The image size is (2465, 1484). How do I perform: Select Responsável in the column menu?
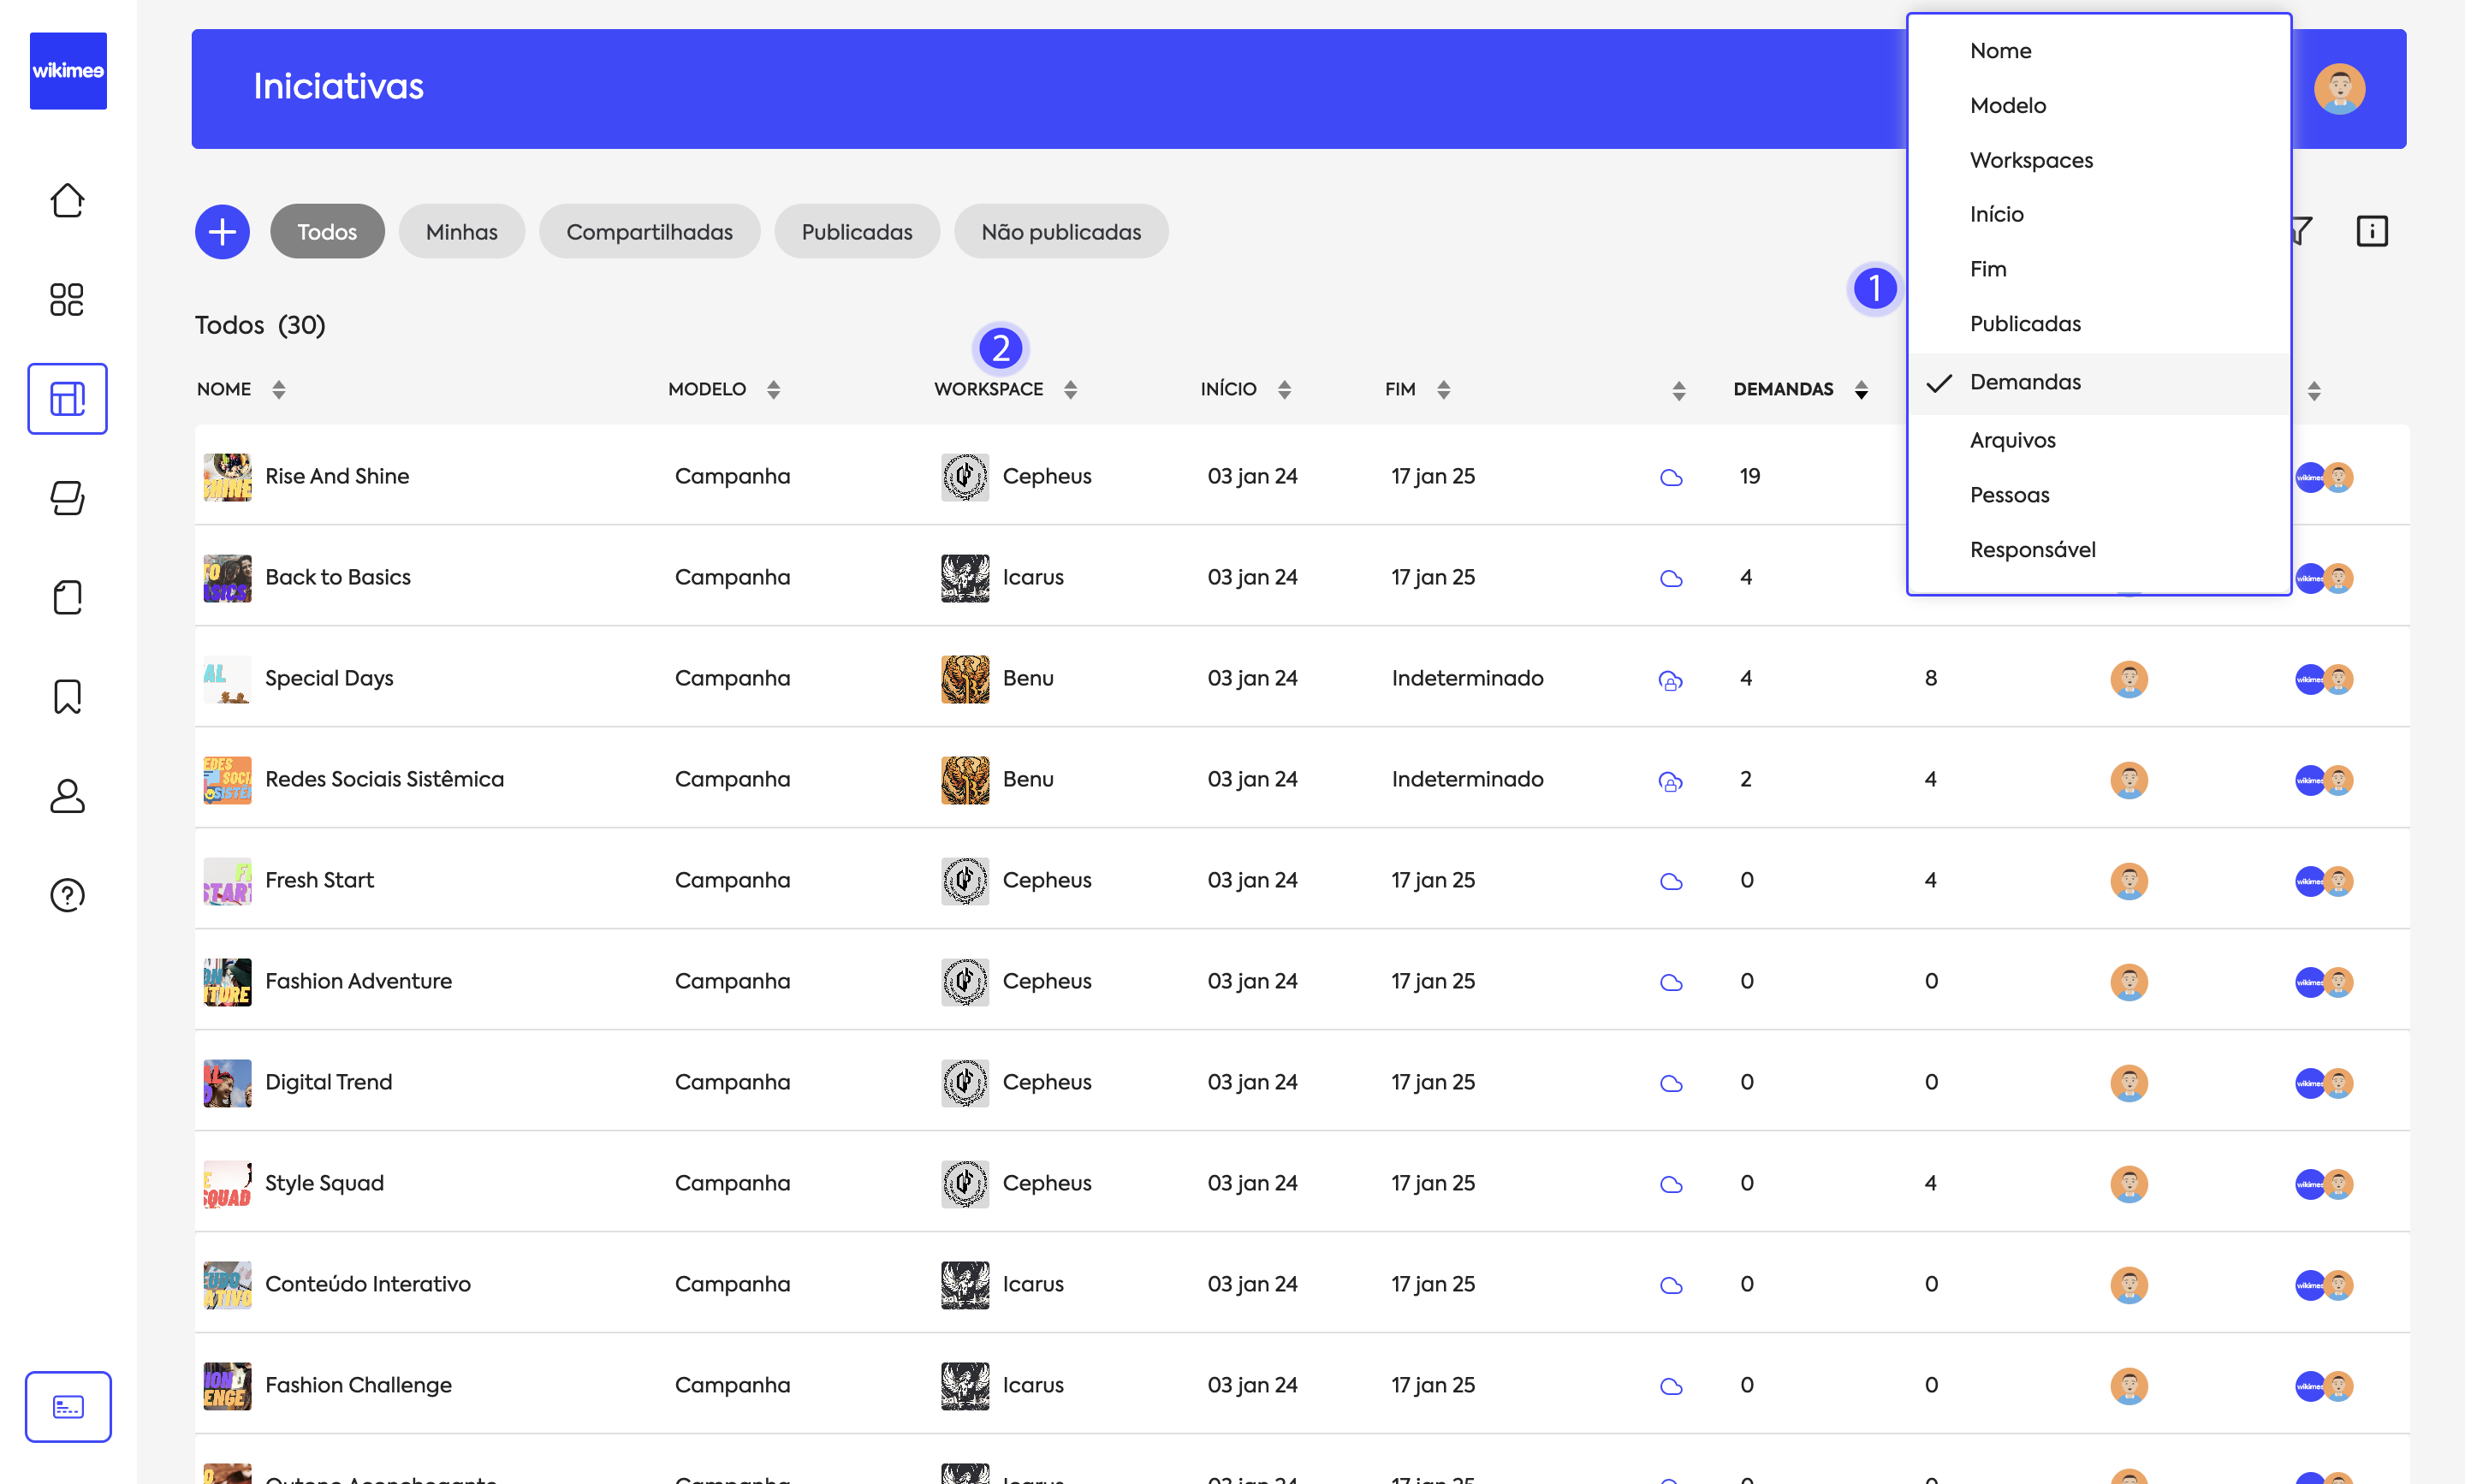[2032, 550]
